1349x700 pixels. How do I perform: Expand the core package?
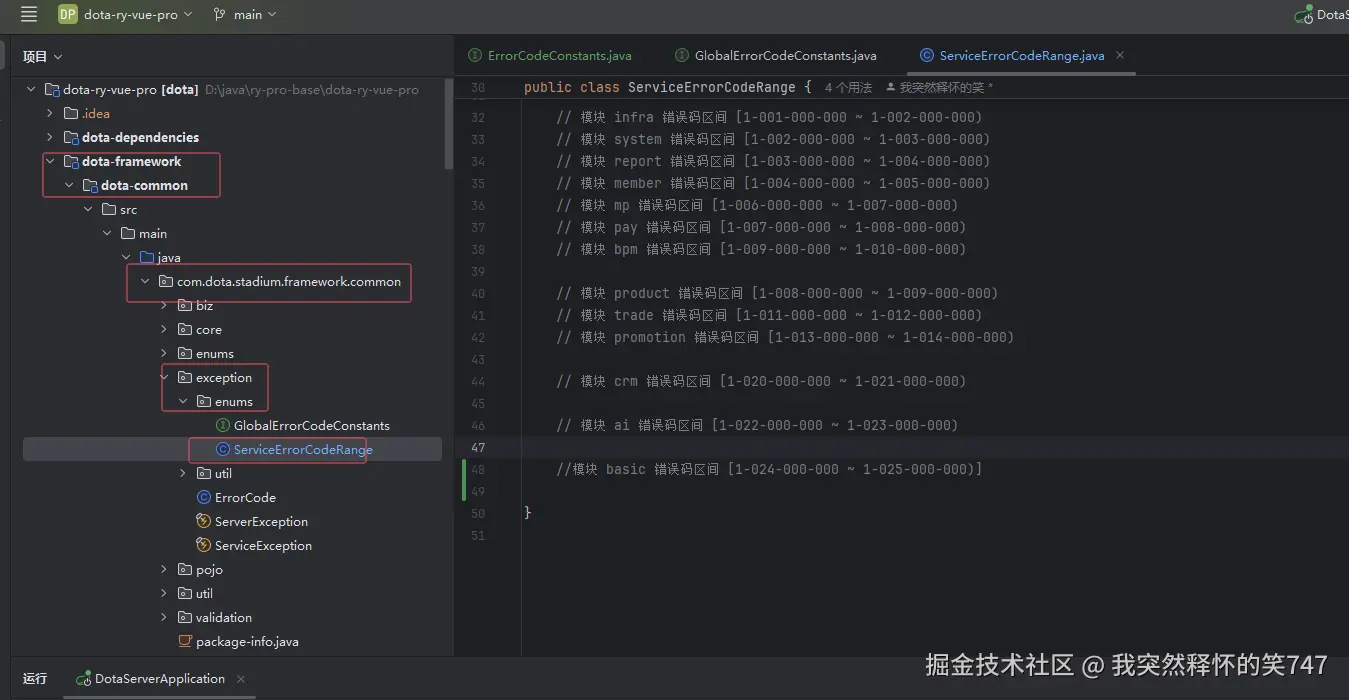(x=164, y=329)
